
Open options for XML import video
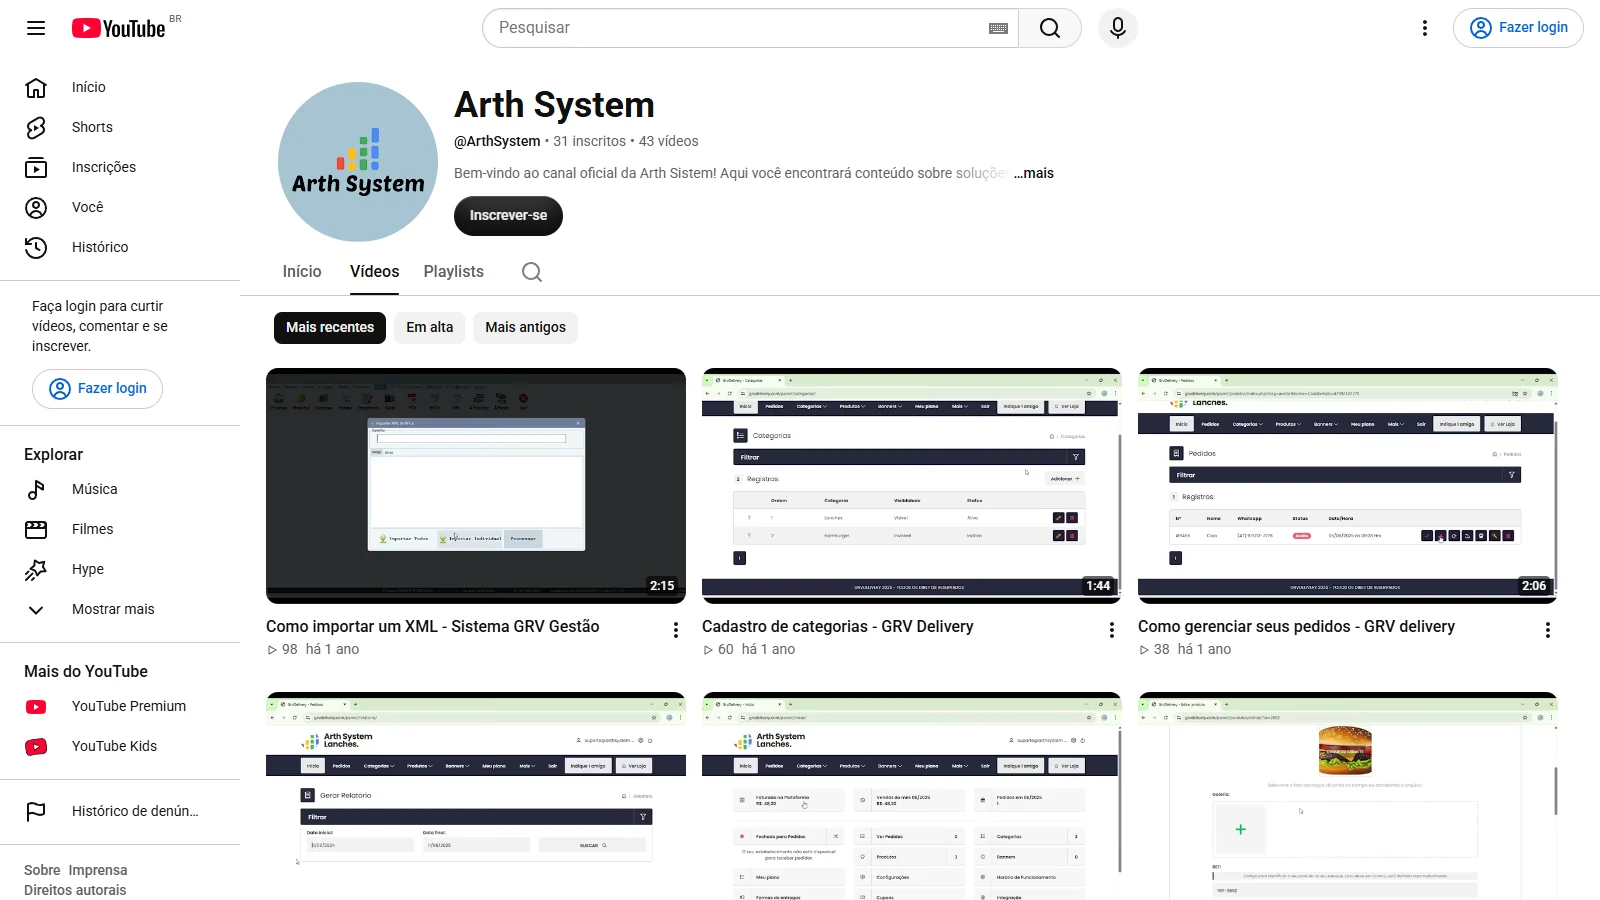point(676,630)
